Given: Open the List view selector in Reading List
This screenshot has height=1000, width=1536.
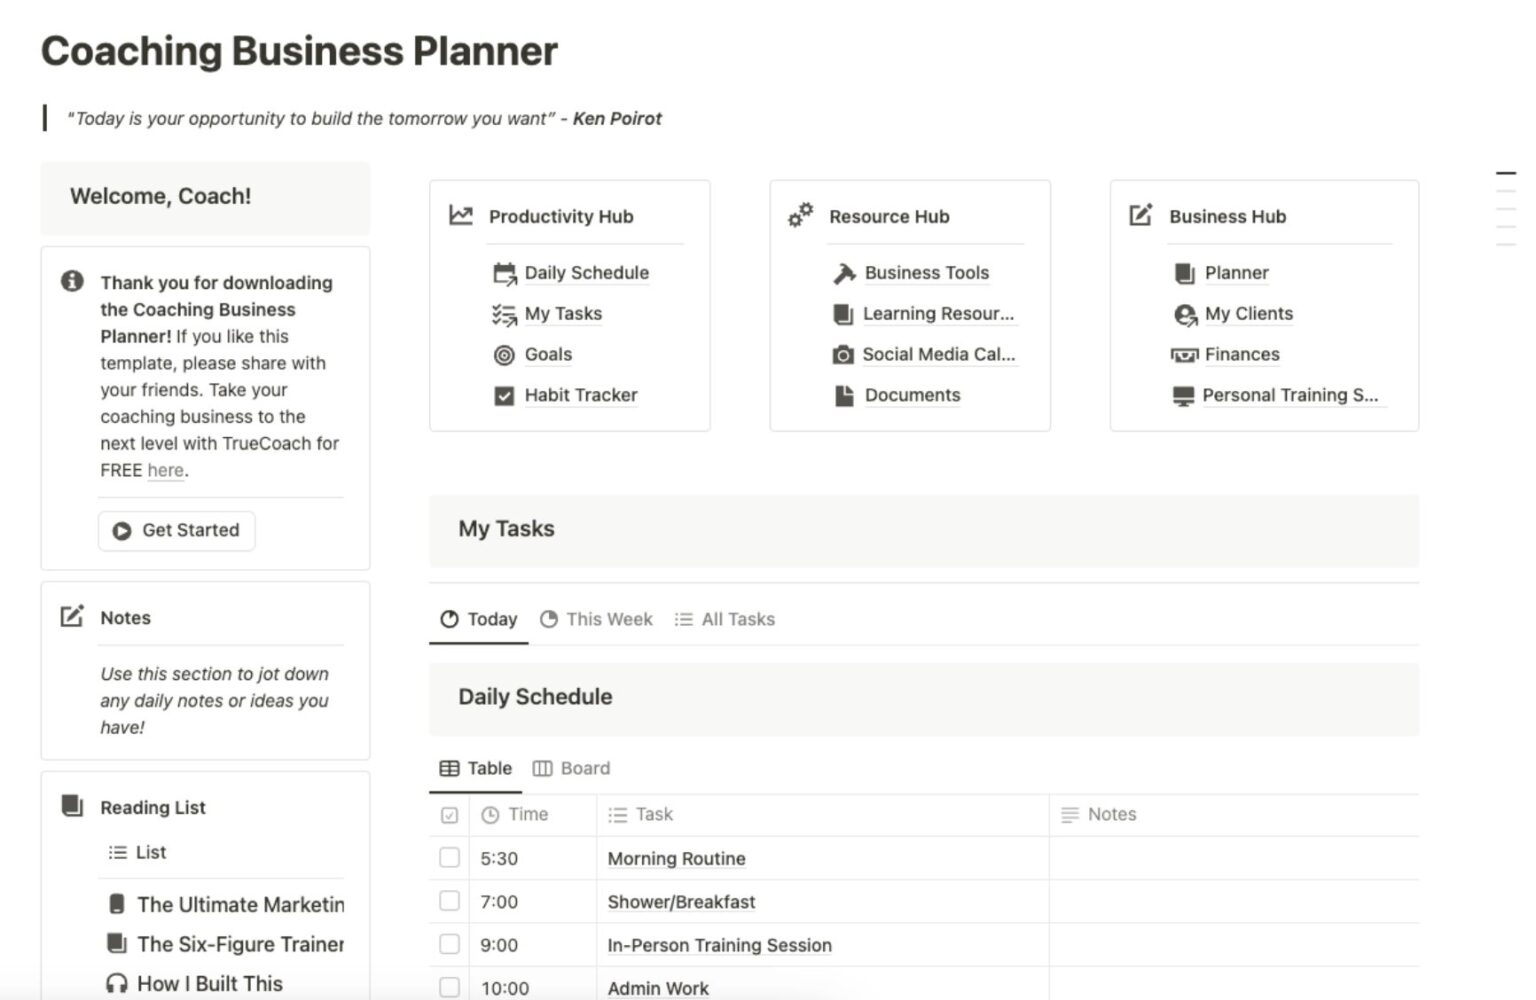Looking at the screenshot, I should point(138,852).
